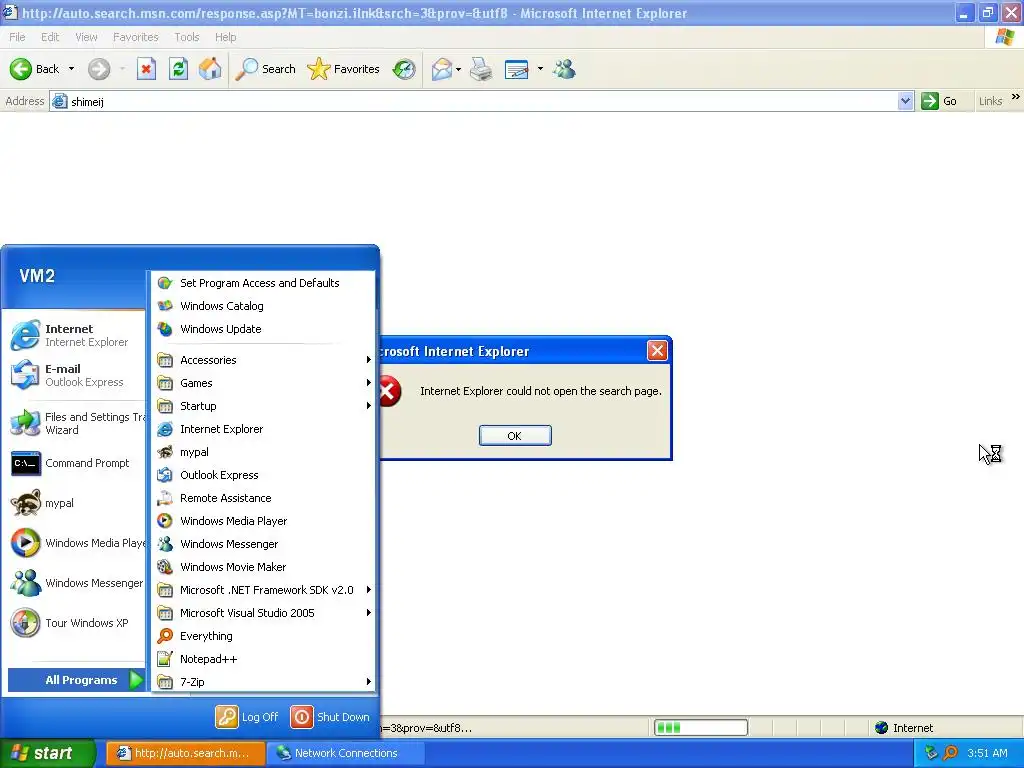Click the network tray icon

coord(931,753)
